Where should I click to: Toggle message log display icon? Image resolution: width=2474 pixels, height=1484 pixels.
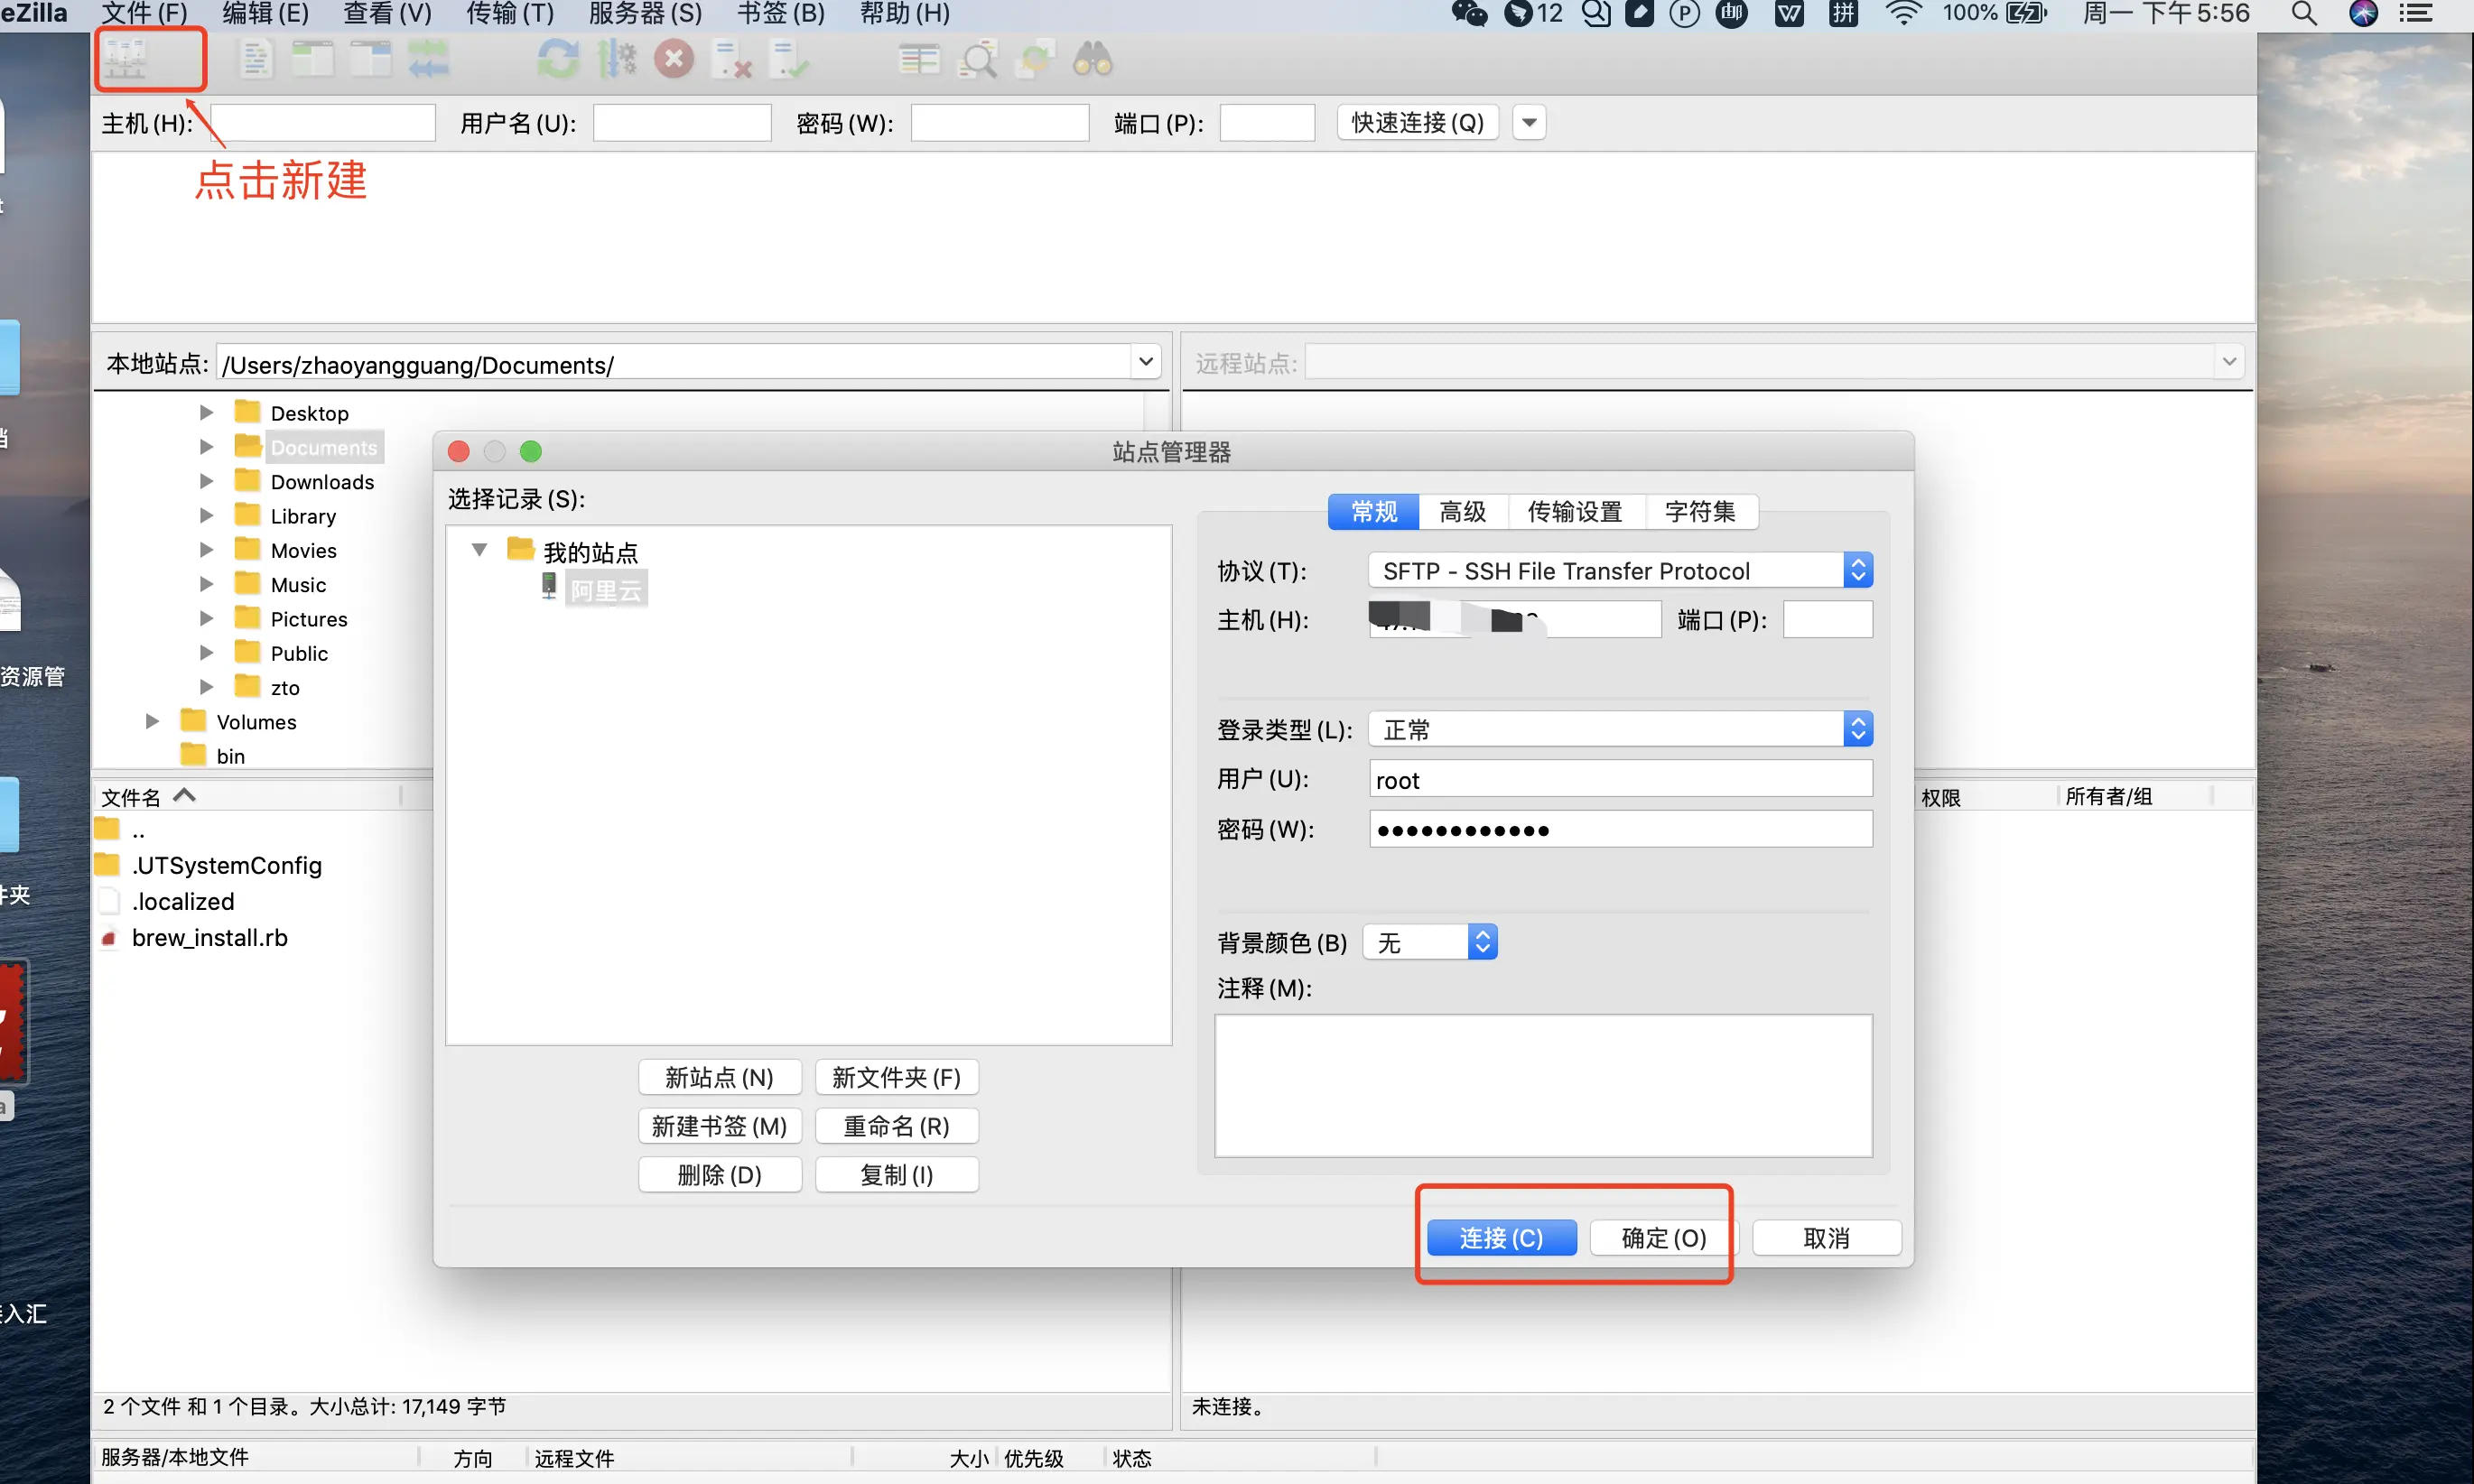point(256,60)
